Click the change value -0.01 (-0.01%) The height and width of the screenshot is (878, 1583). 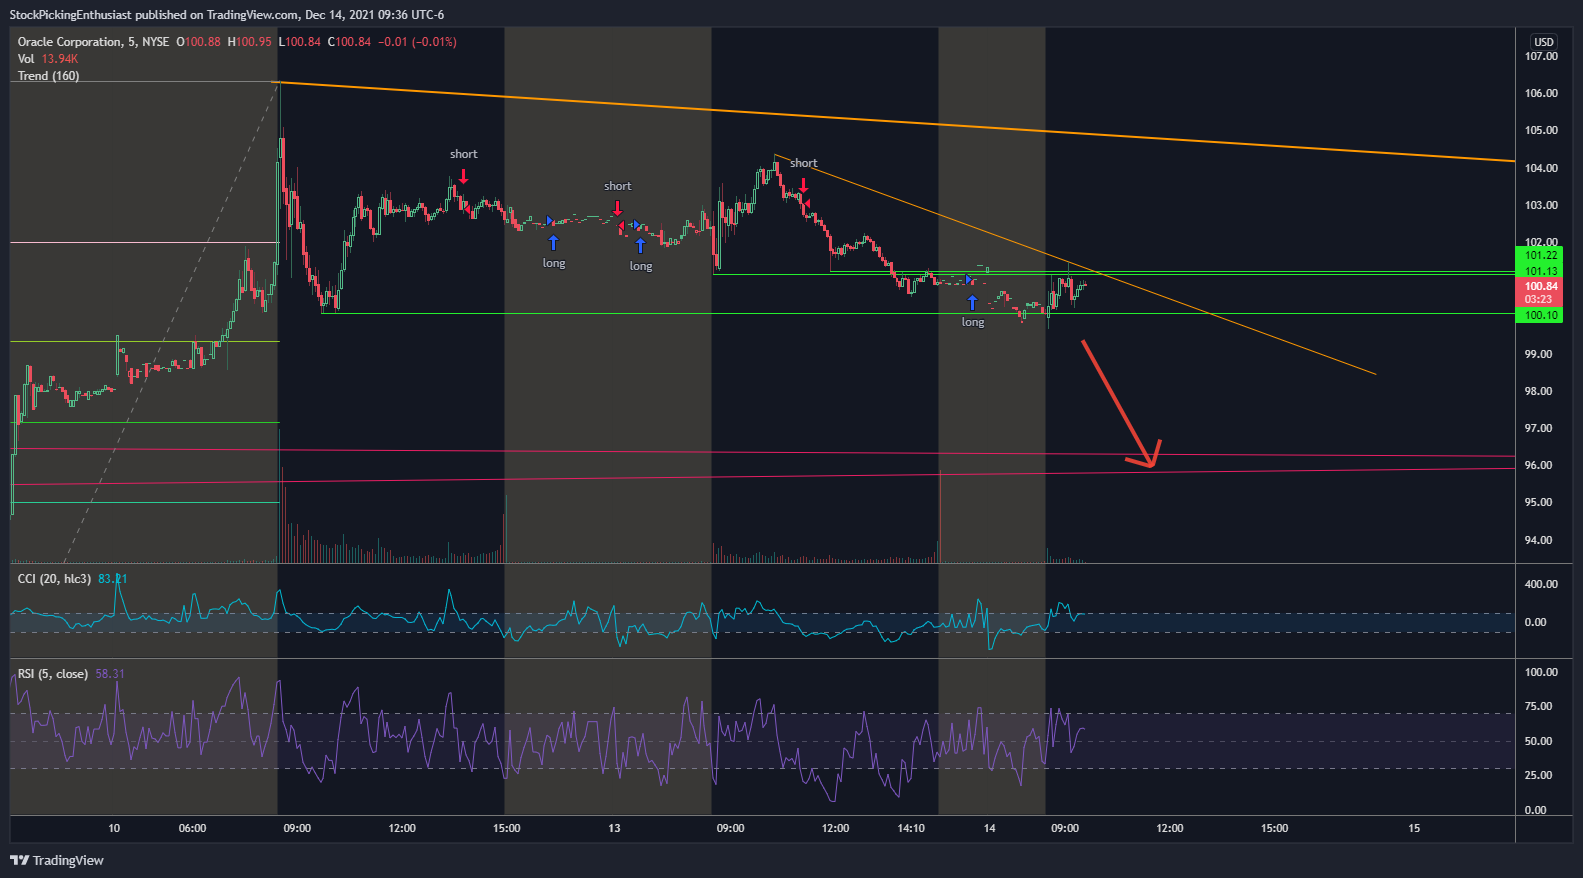point(417,42)
